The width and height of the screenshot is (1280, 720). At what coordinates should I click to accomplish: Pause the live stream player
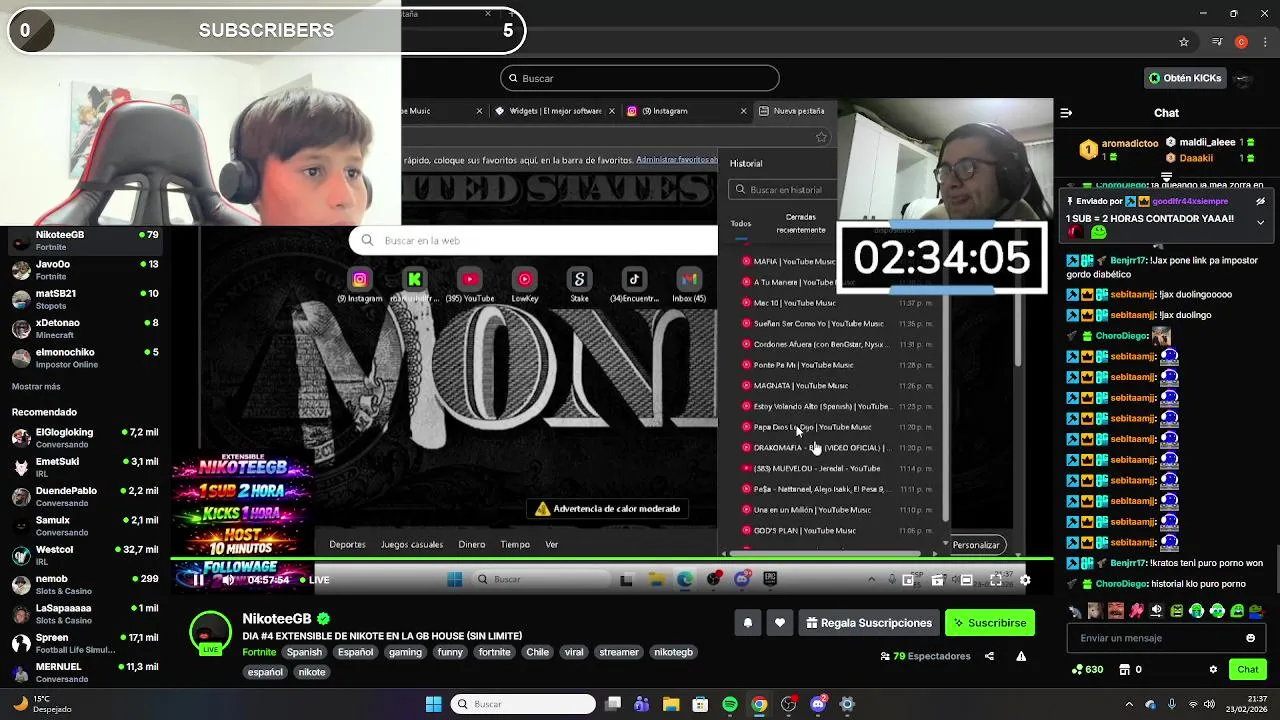[x=198, y=580]
